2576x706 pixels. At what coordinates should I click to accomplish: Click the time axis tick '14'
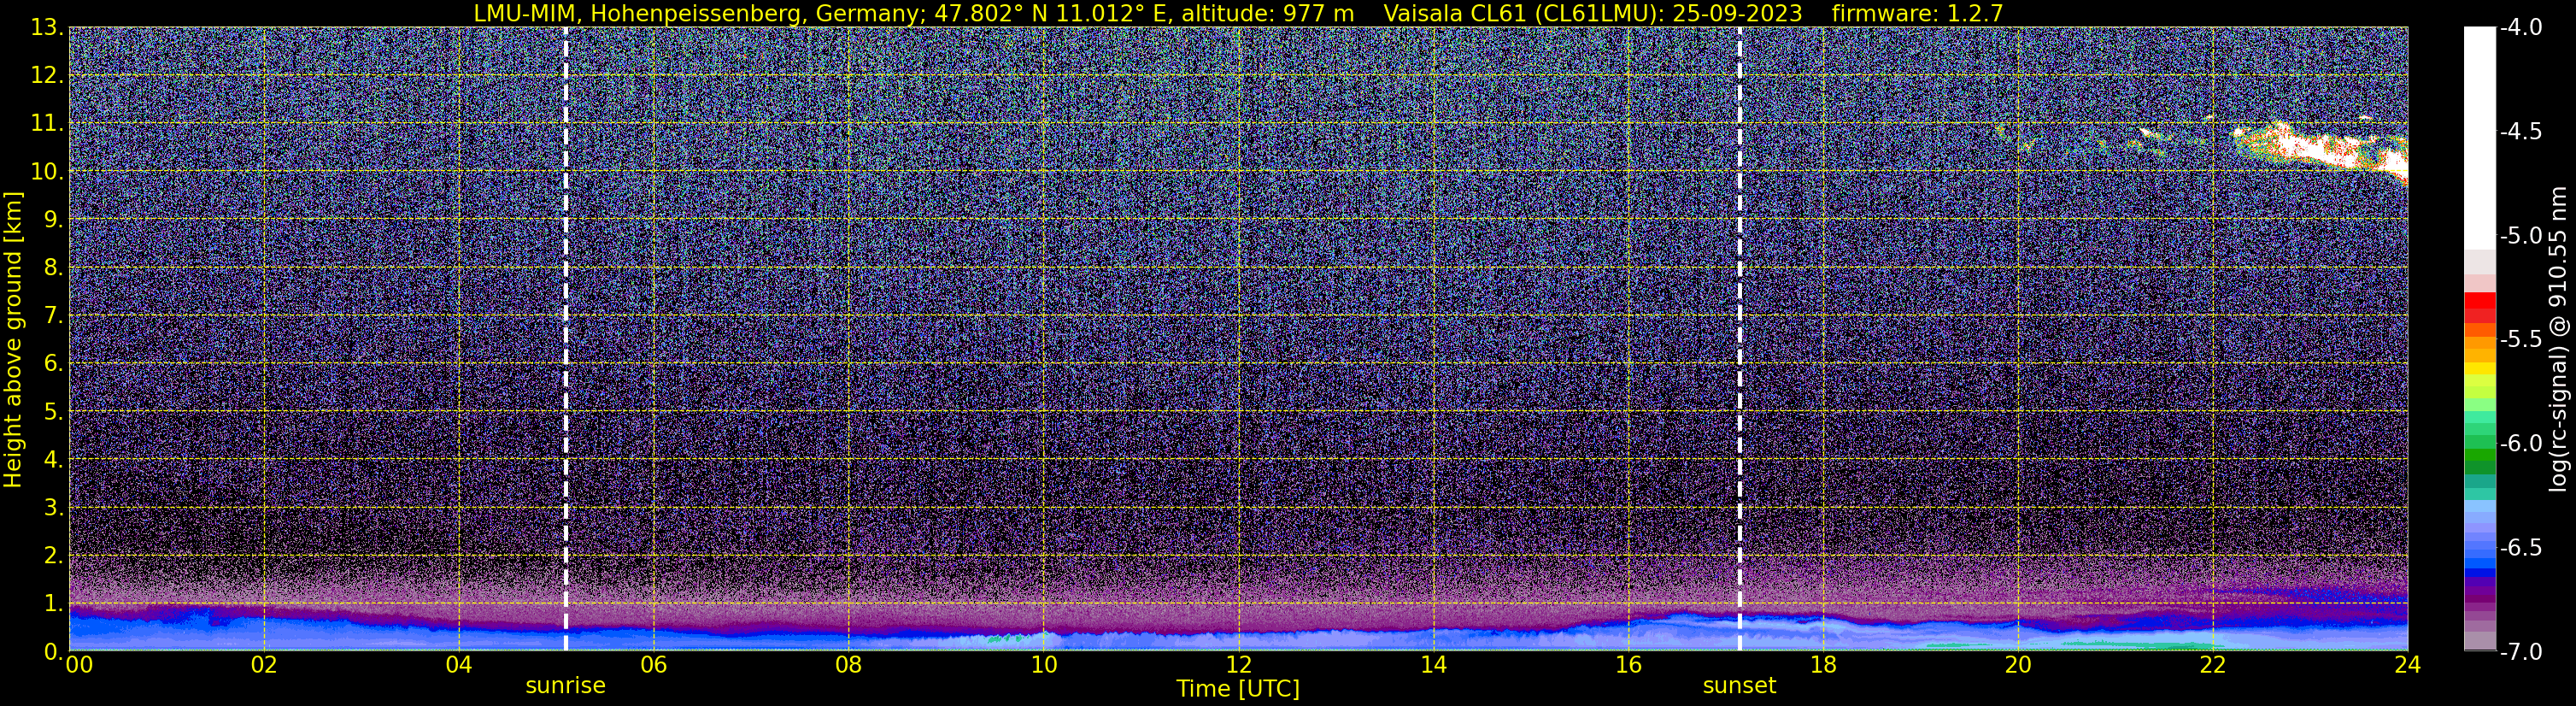pyautogui.click(x=1433, y=666)
